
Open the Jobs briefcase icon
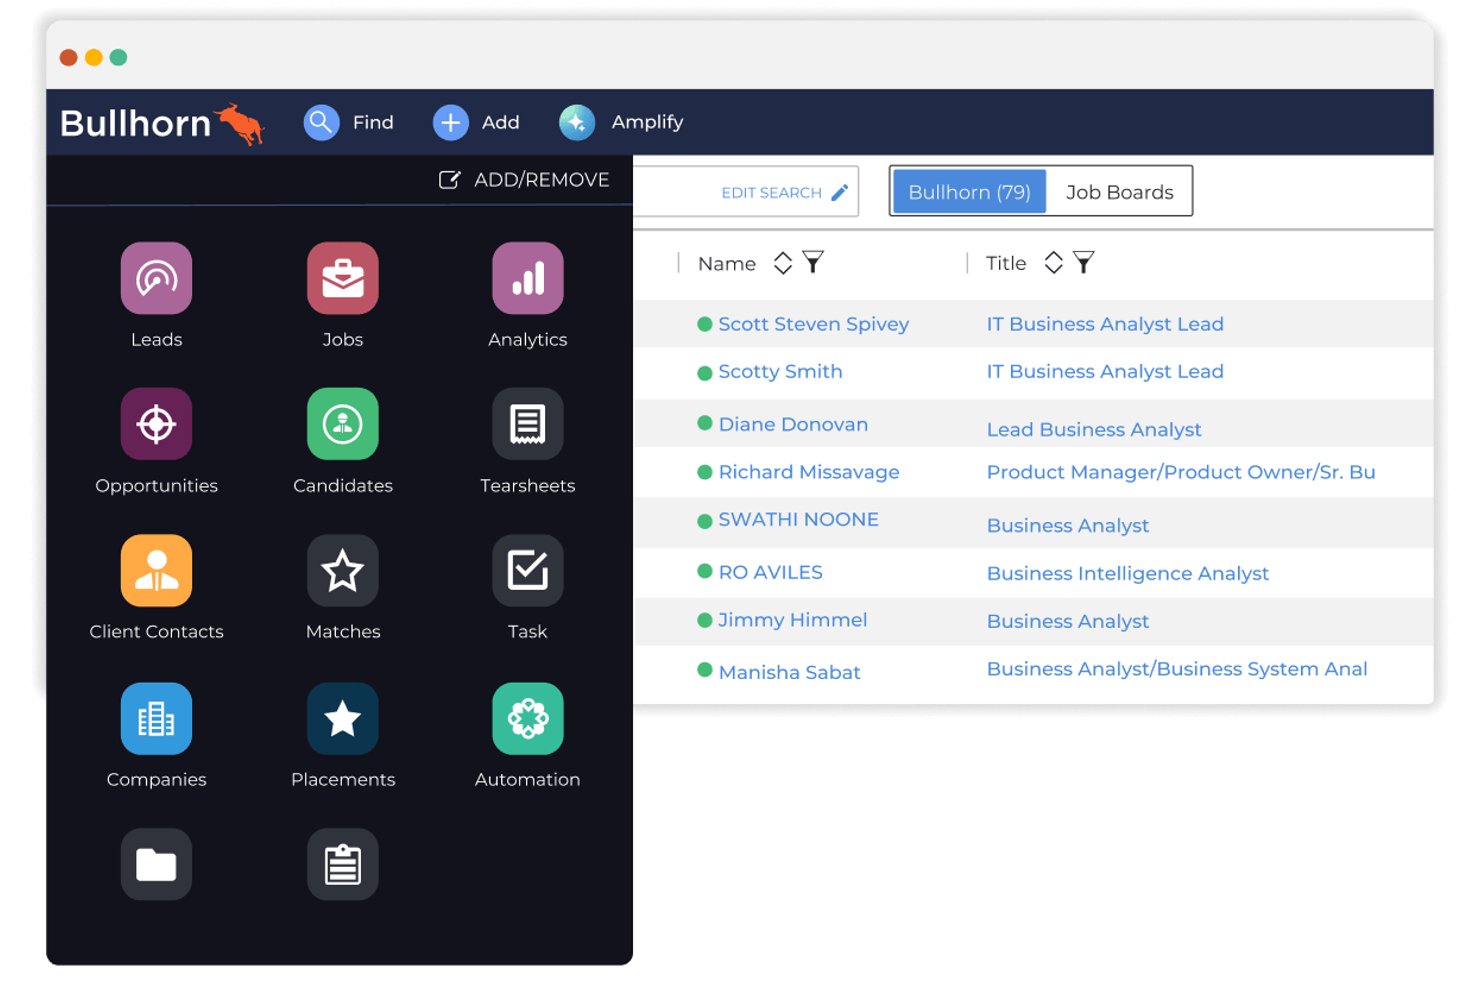[342, 278]
